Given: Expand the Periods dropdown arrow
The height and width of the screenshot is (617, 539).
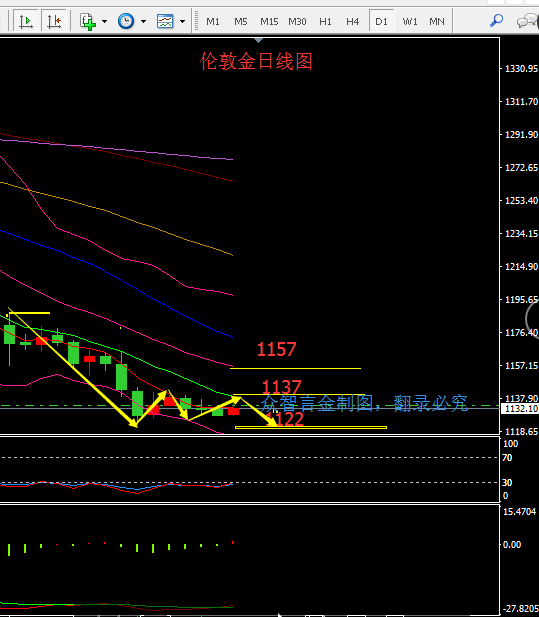Looking at the screenshot, I should 144,21.
